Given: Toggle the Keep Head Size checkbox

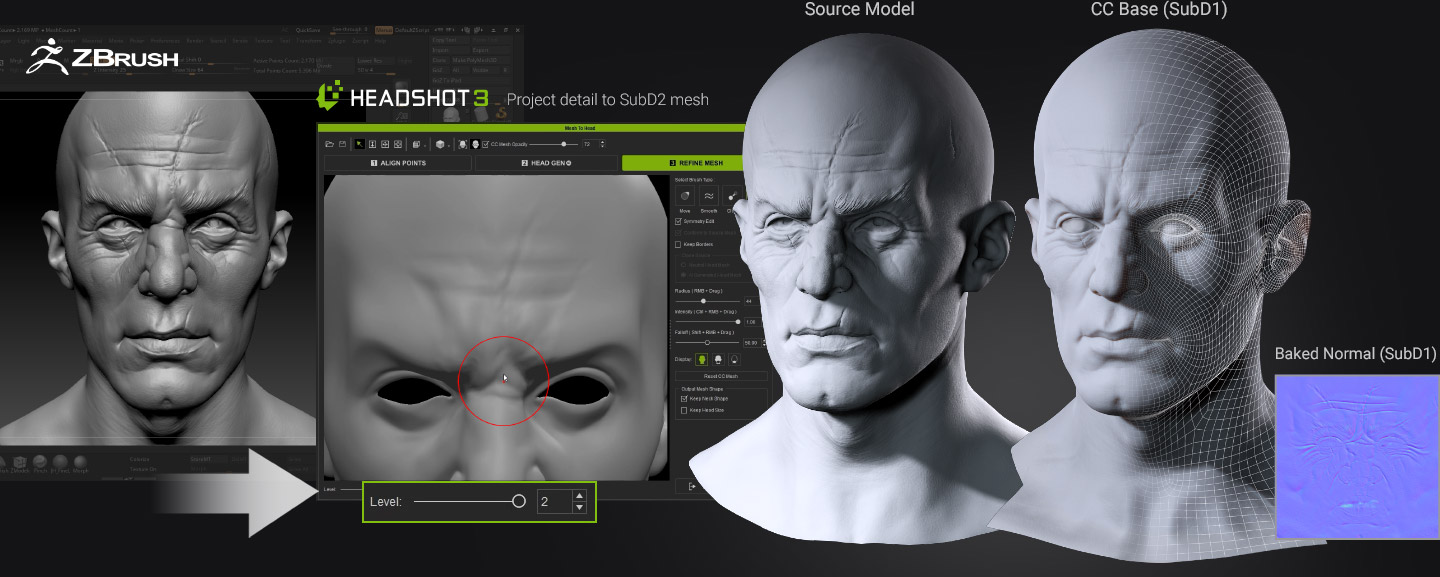Looking at the screenshot, I should [683, 409].
